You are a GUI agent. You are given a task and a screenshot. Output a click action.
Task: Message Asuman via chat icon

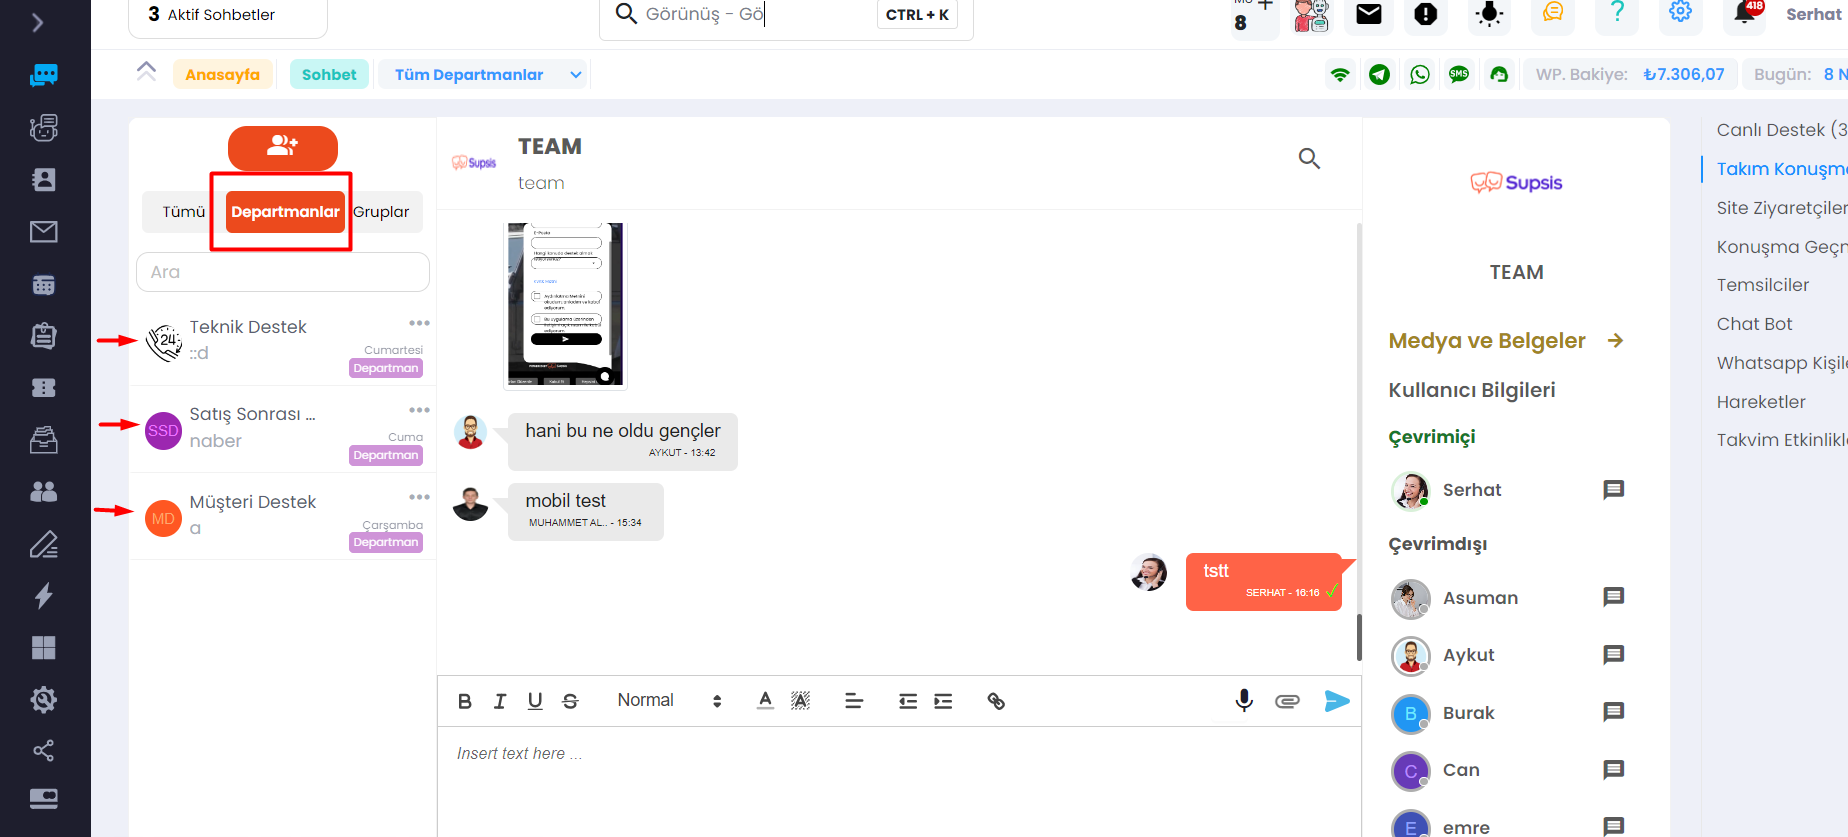1613,597
